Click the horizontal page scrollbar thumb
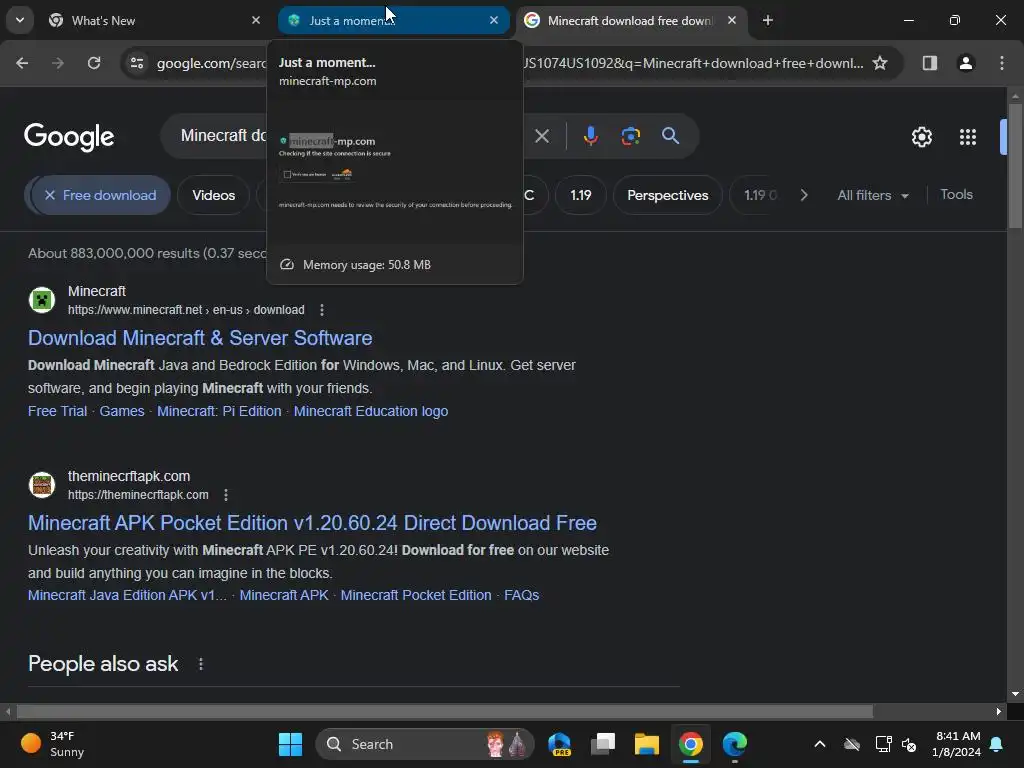Image resolution: width=1024 pixels, height=768 pixels. point(445,711)
